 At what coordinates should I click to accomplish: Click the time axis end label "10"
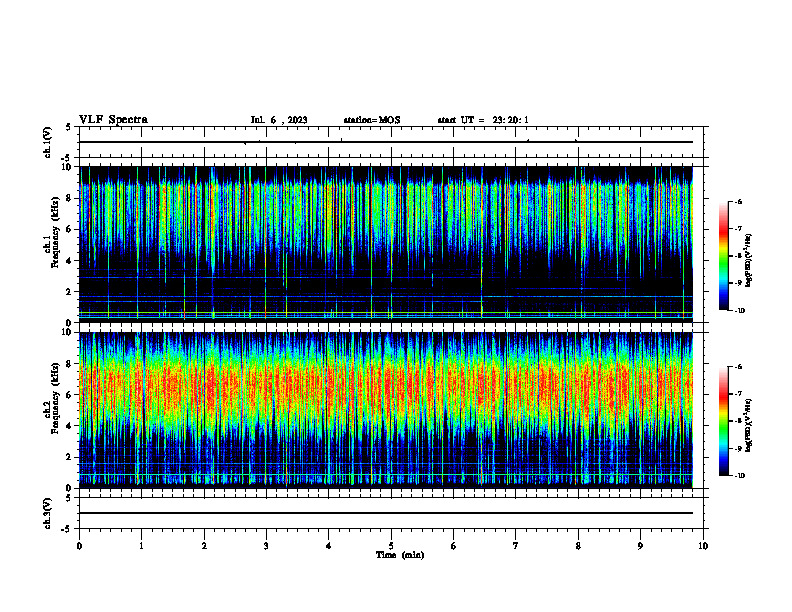(703, 546)
